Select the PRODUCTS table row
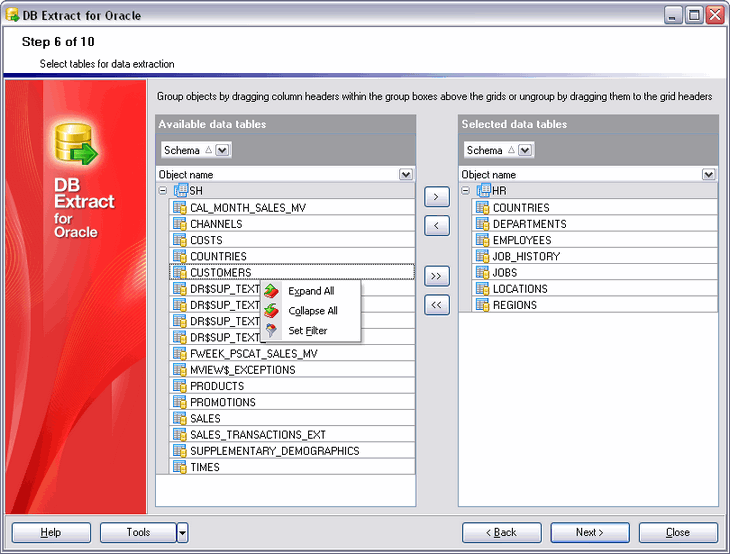The image size is (730, 554). (x=292, y=385)
